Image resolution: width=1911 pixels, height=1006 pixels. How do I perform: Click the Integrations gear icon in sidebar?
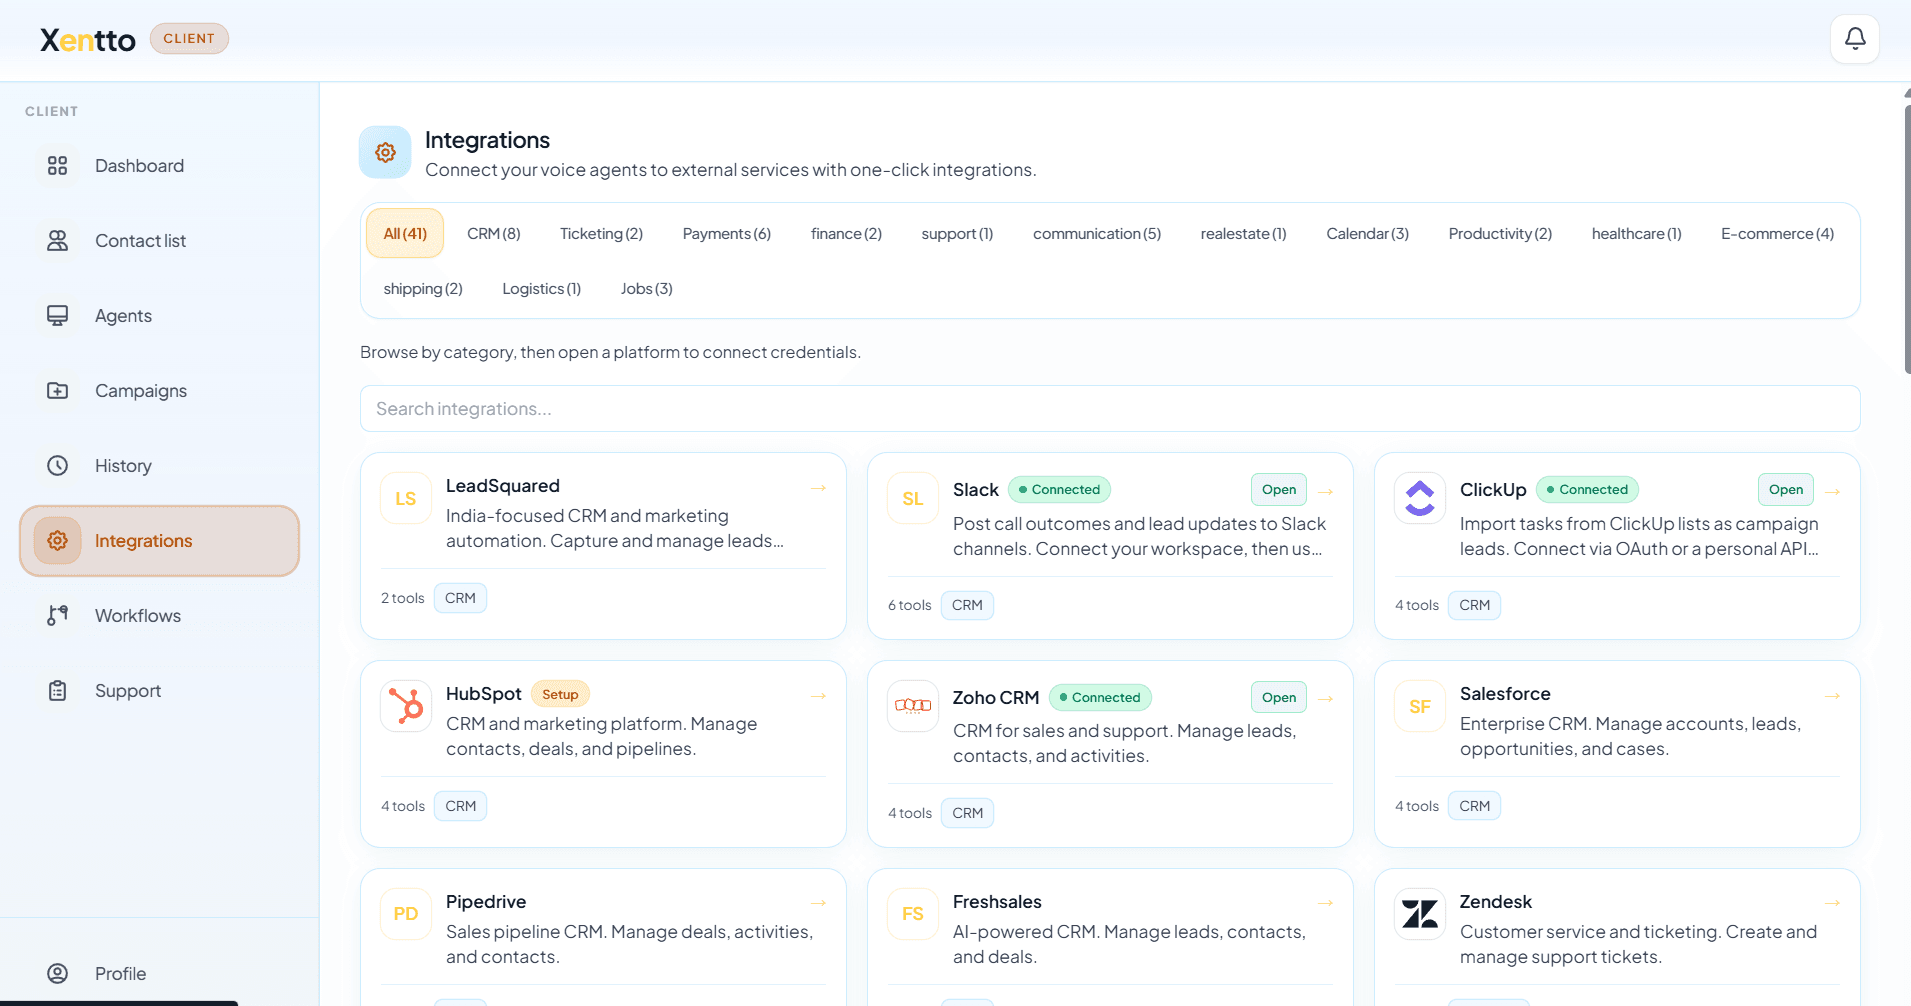coord(58,541)
